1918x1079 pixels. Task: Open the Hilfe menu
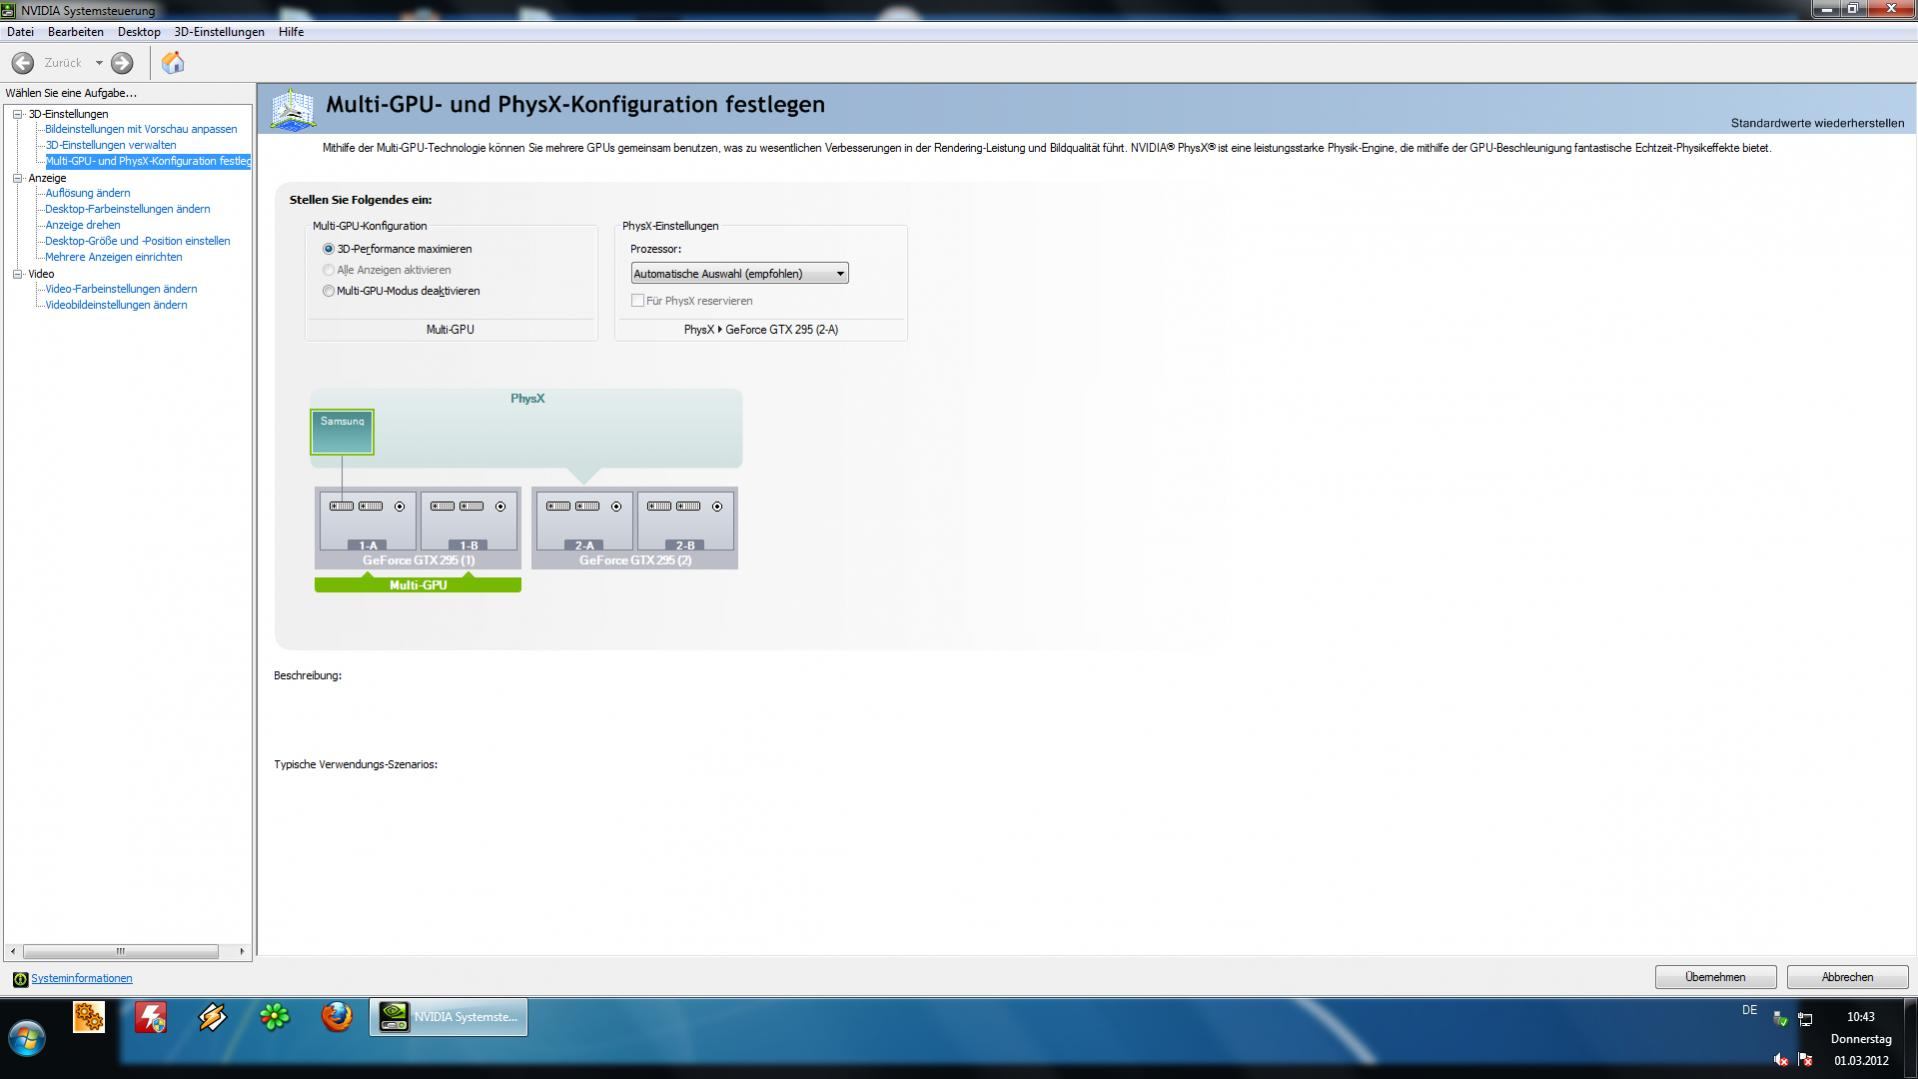coord(291,32)
